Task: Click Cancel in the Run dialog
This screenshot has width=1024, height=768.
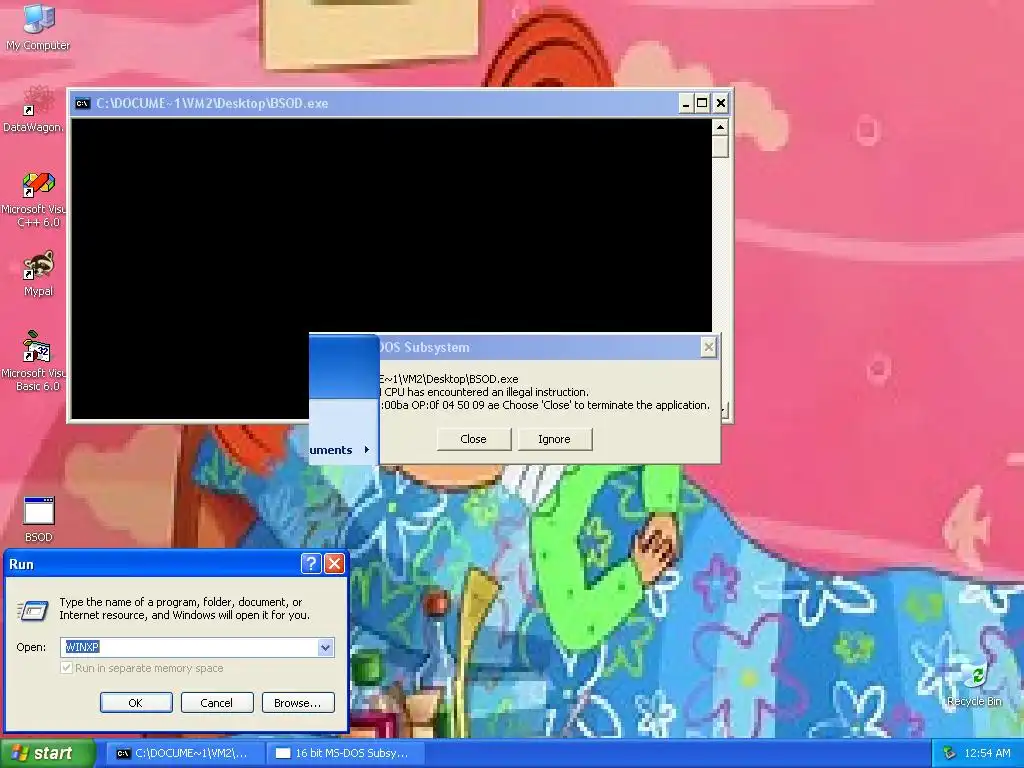Action: coord(217,703)
